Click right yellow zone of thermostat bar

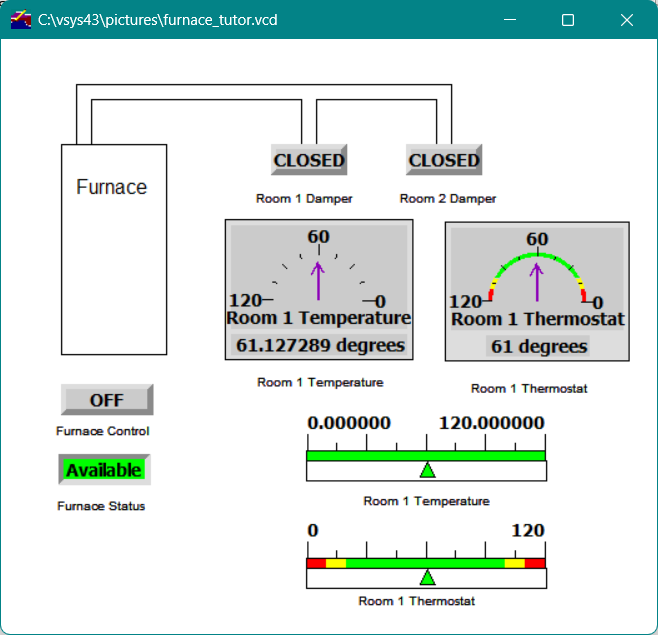(514, 563)
